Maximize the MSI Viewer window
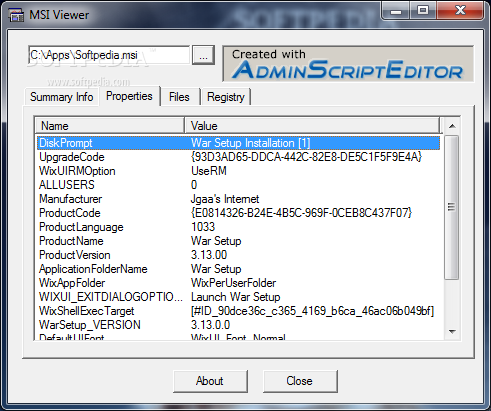491x411 pixels. pyautogui.click(x=423, y=11)
